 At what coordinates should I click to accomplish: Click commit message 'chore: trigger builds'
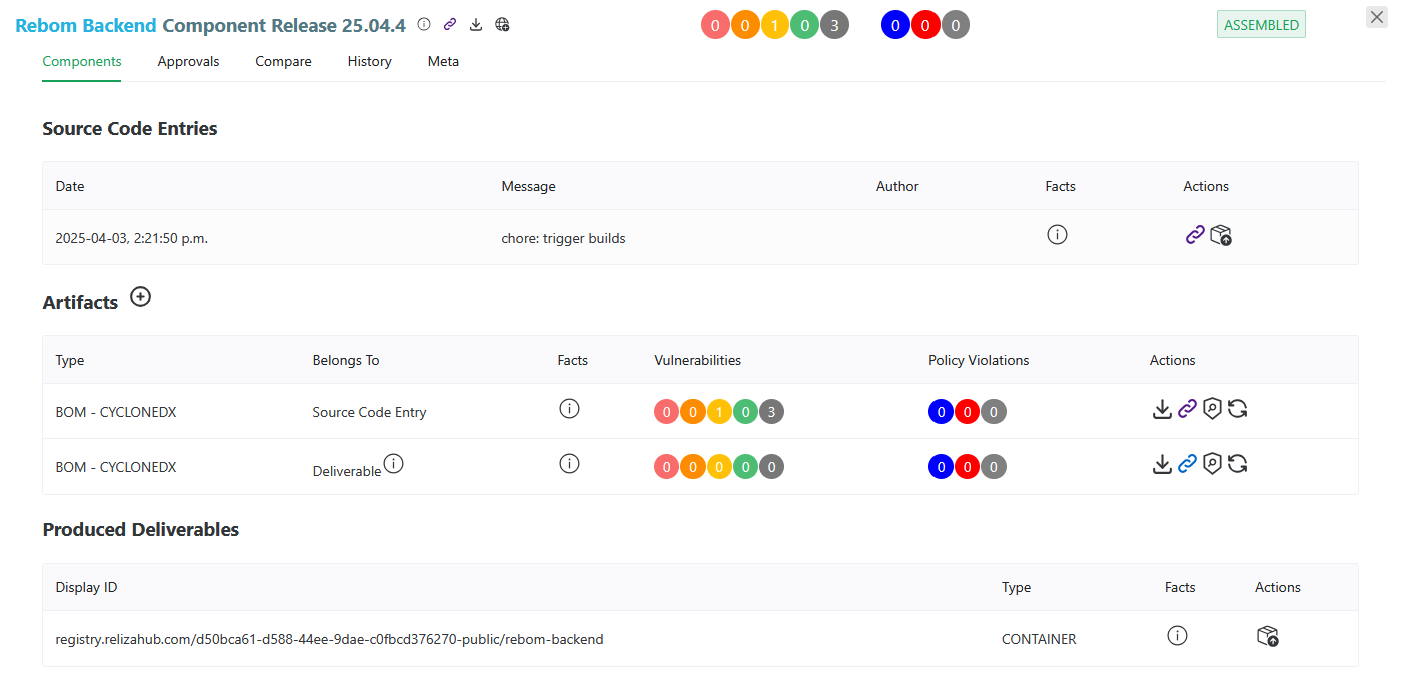(x=563, y=238)
